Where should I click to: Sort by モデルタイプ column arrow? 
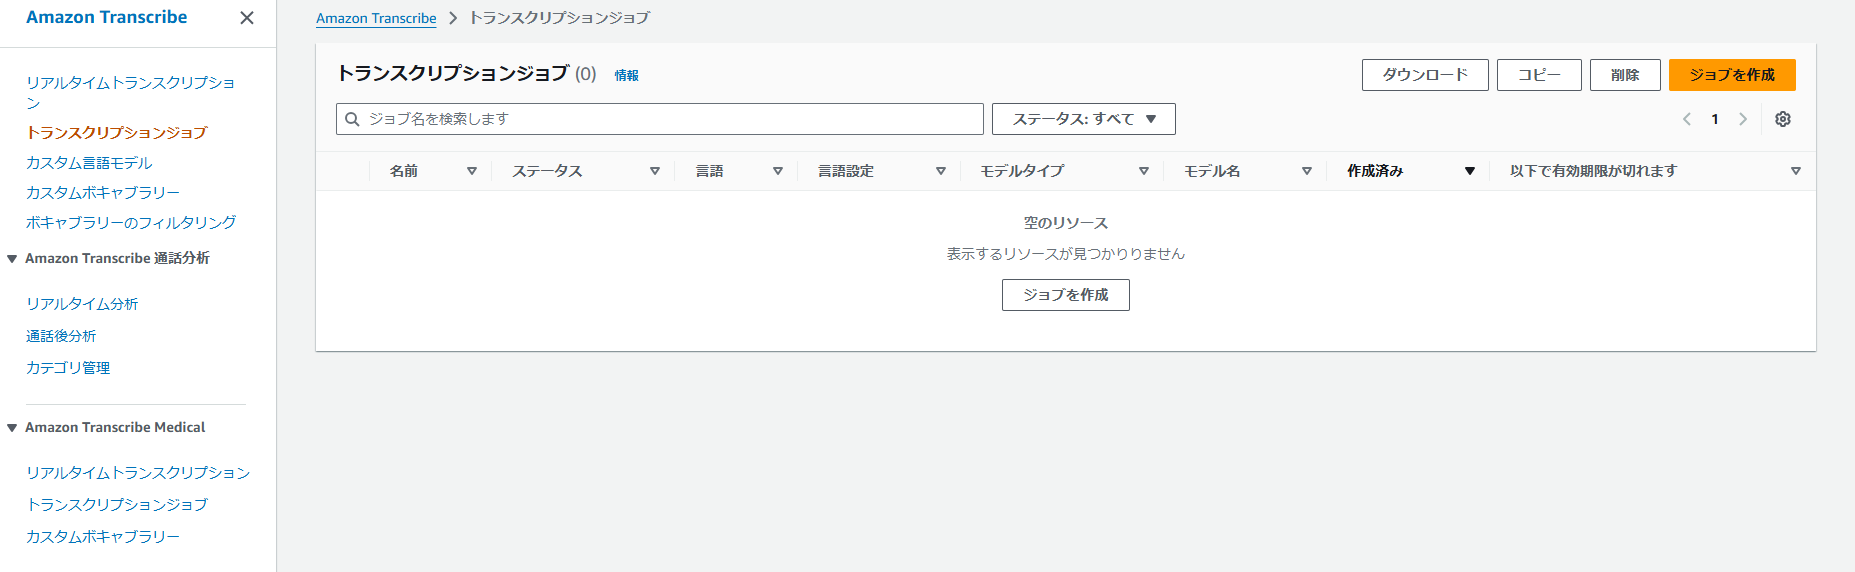(1144, 171)
